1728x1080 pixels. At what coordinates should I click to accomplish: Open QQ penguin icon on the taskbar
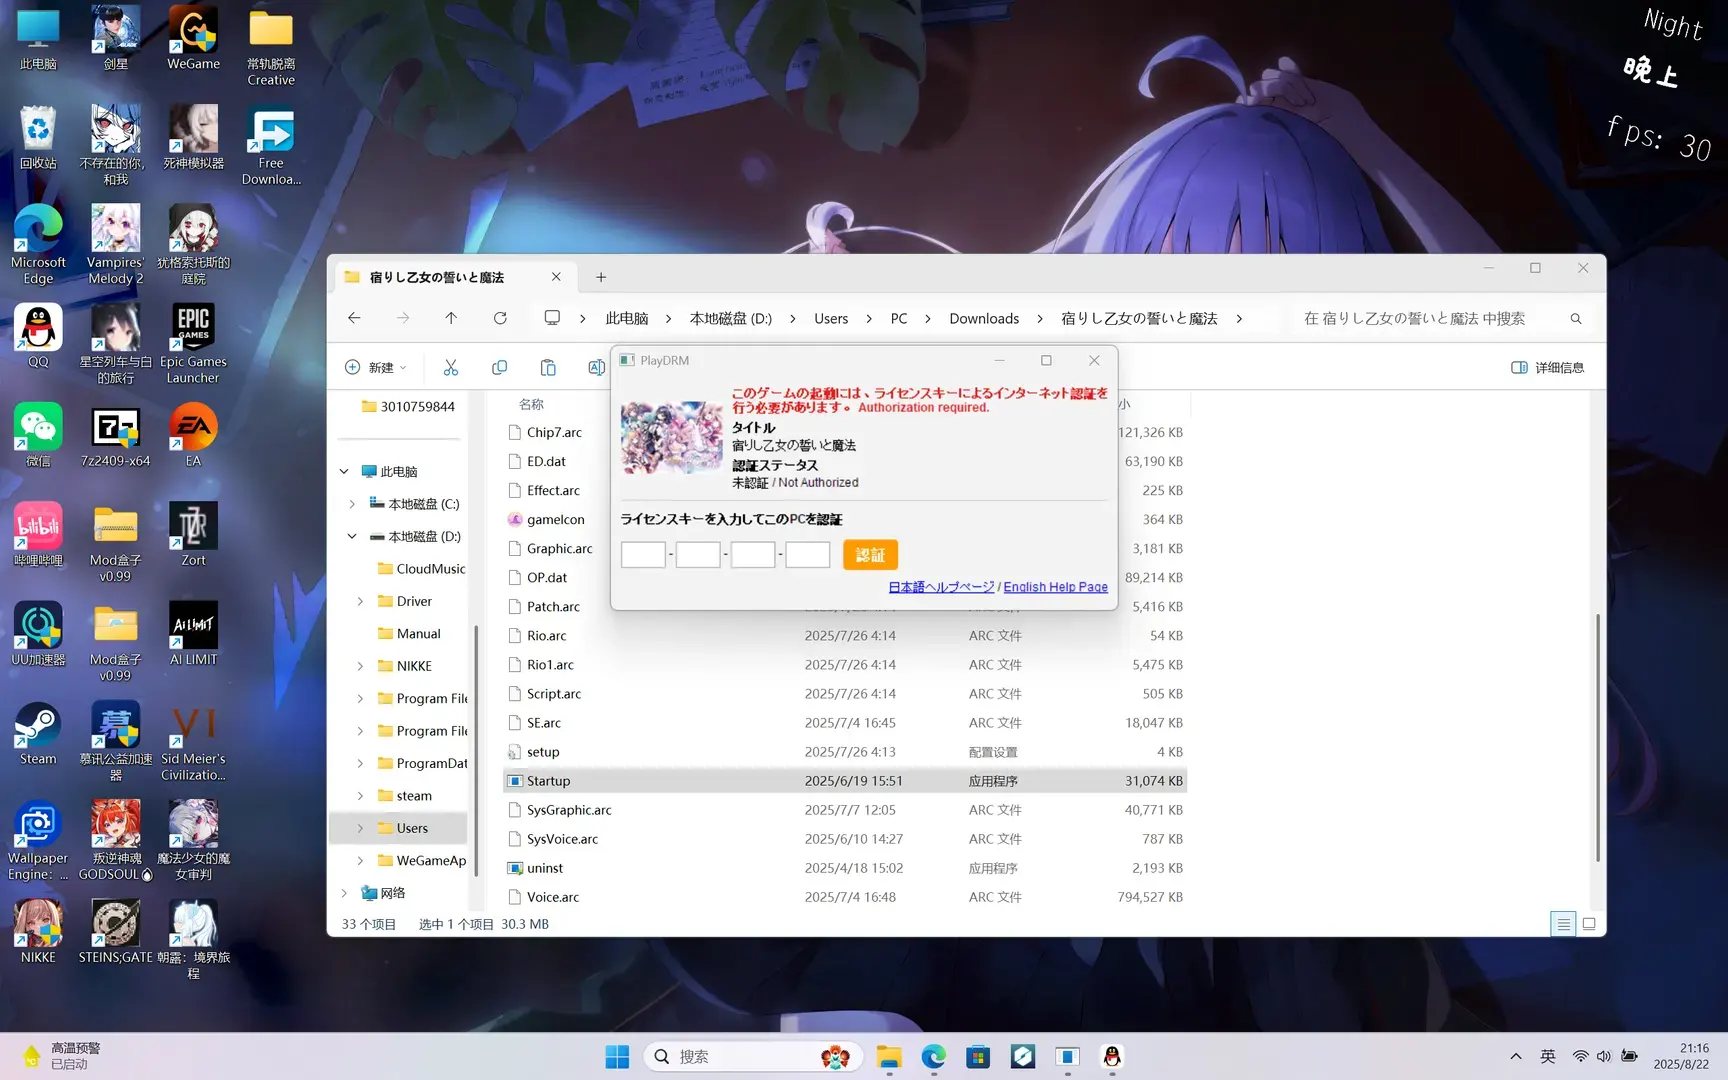tap(1112, 1057)
